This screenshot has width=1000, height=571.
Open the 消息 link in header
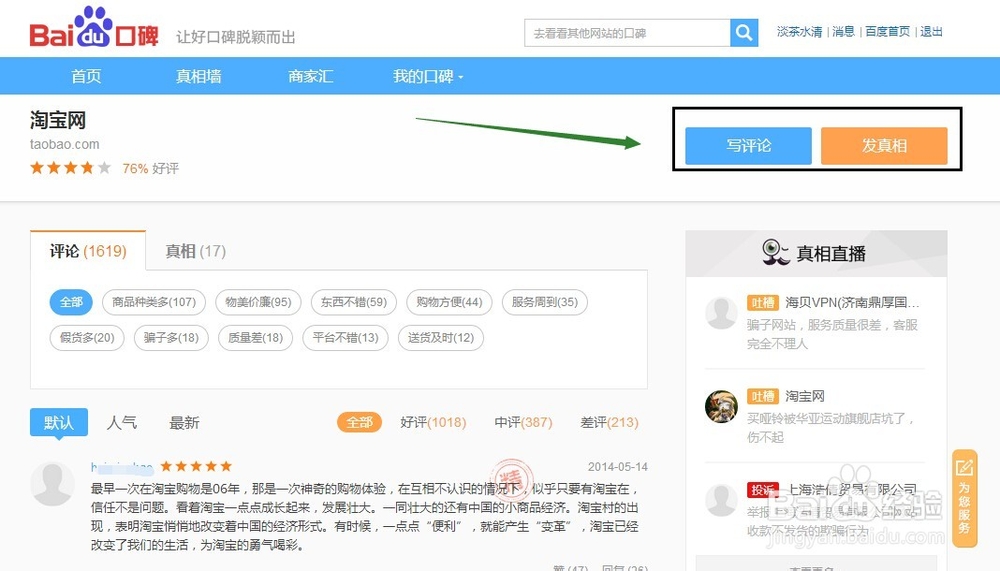pyautogui.click(x=843, y=31)
